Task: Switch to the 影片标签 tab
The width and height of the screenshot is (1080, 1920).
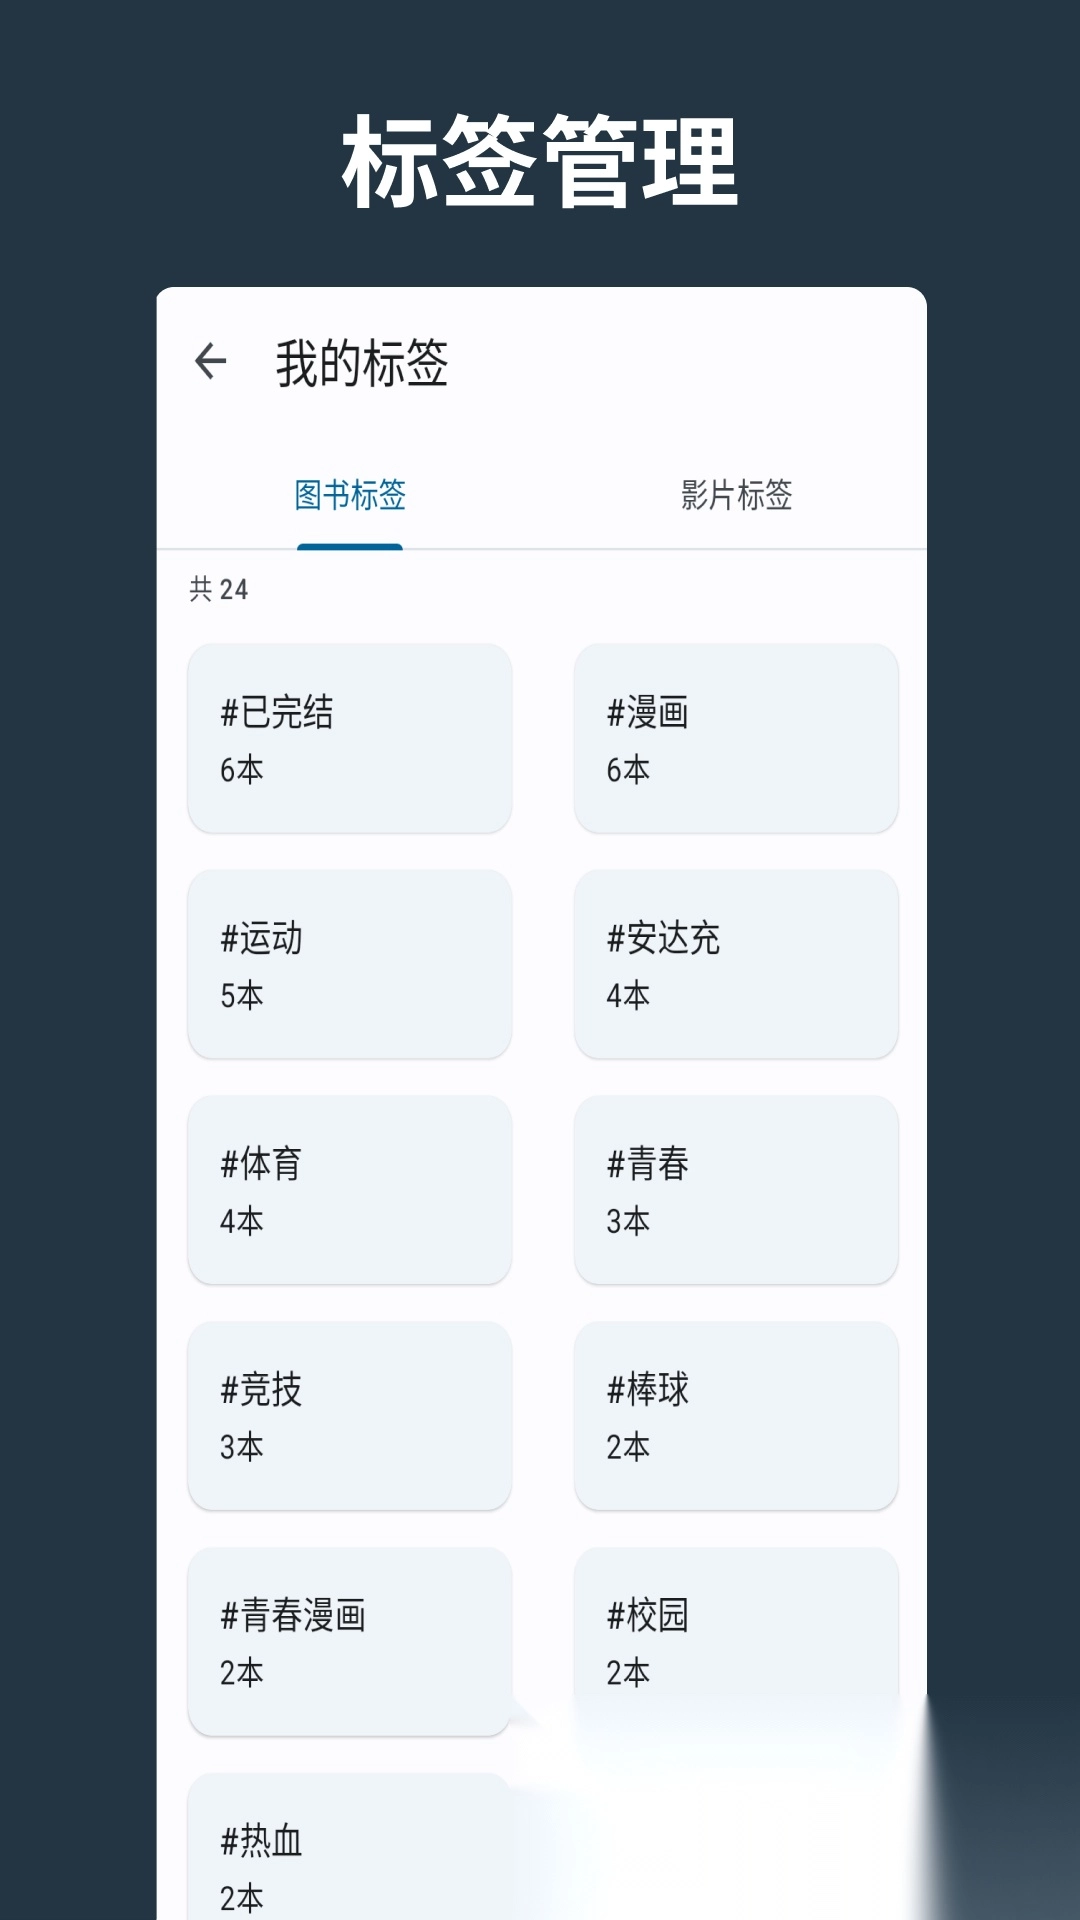Action: click(x=736, y=495)
